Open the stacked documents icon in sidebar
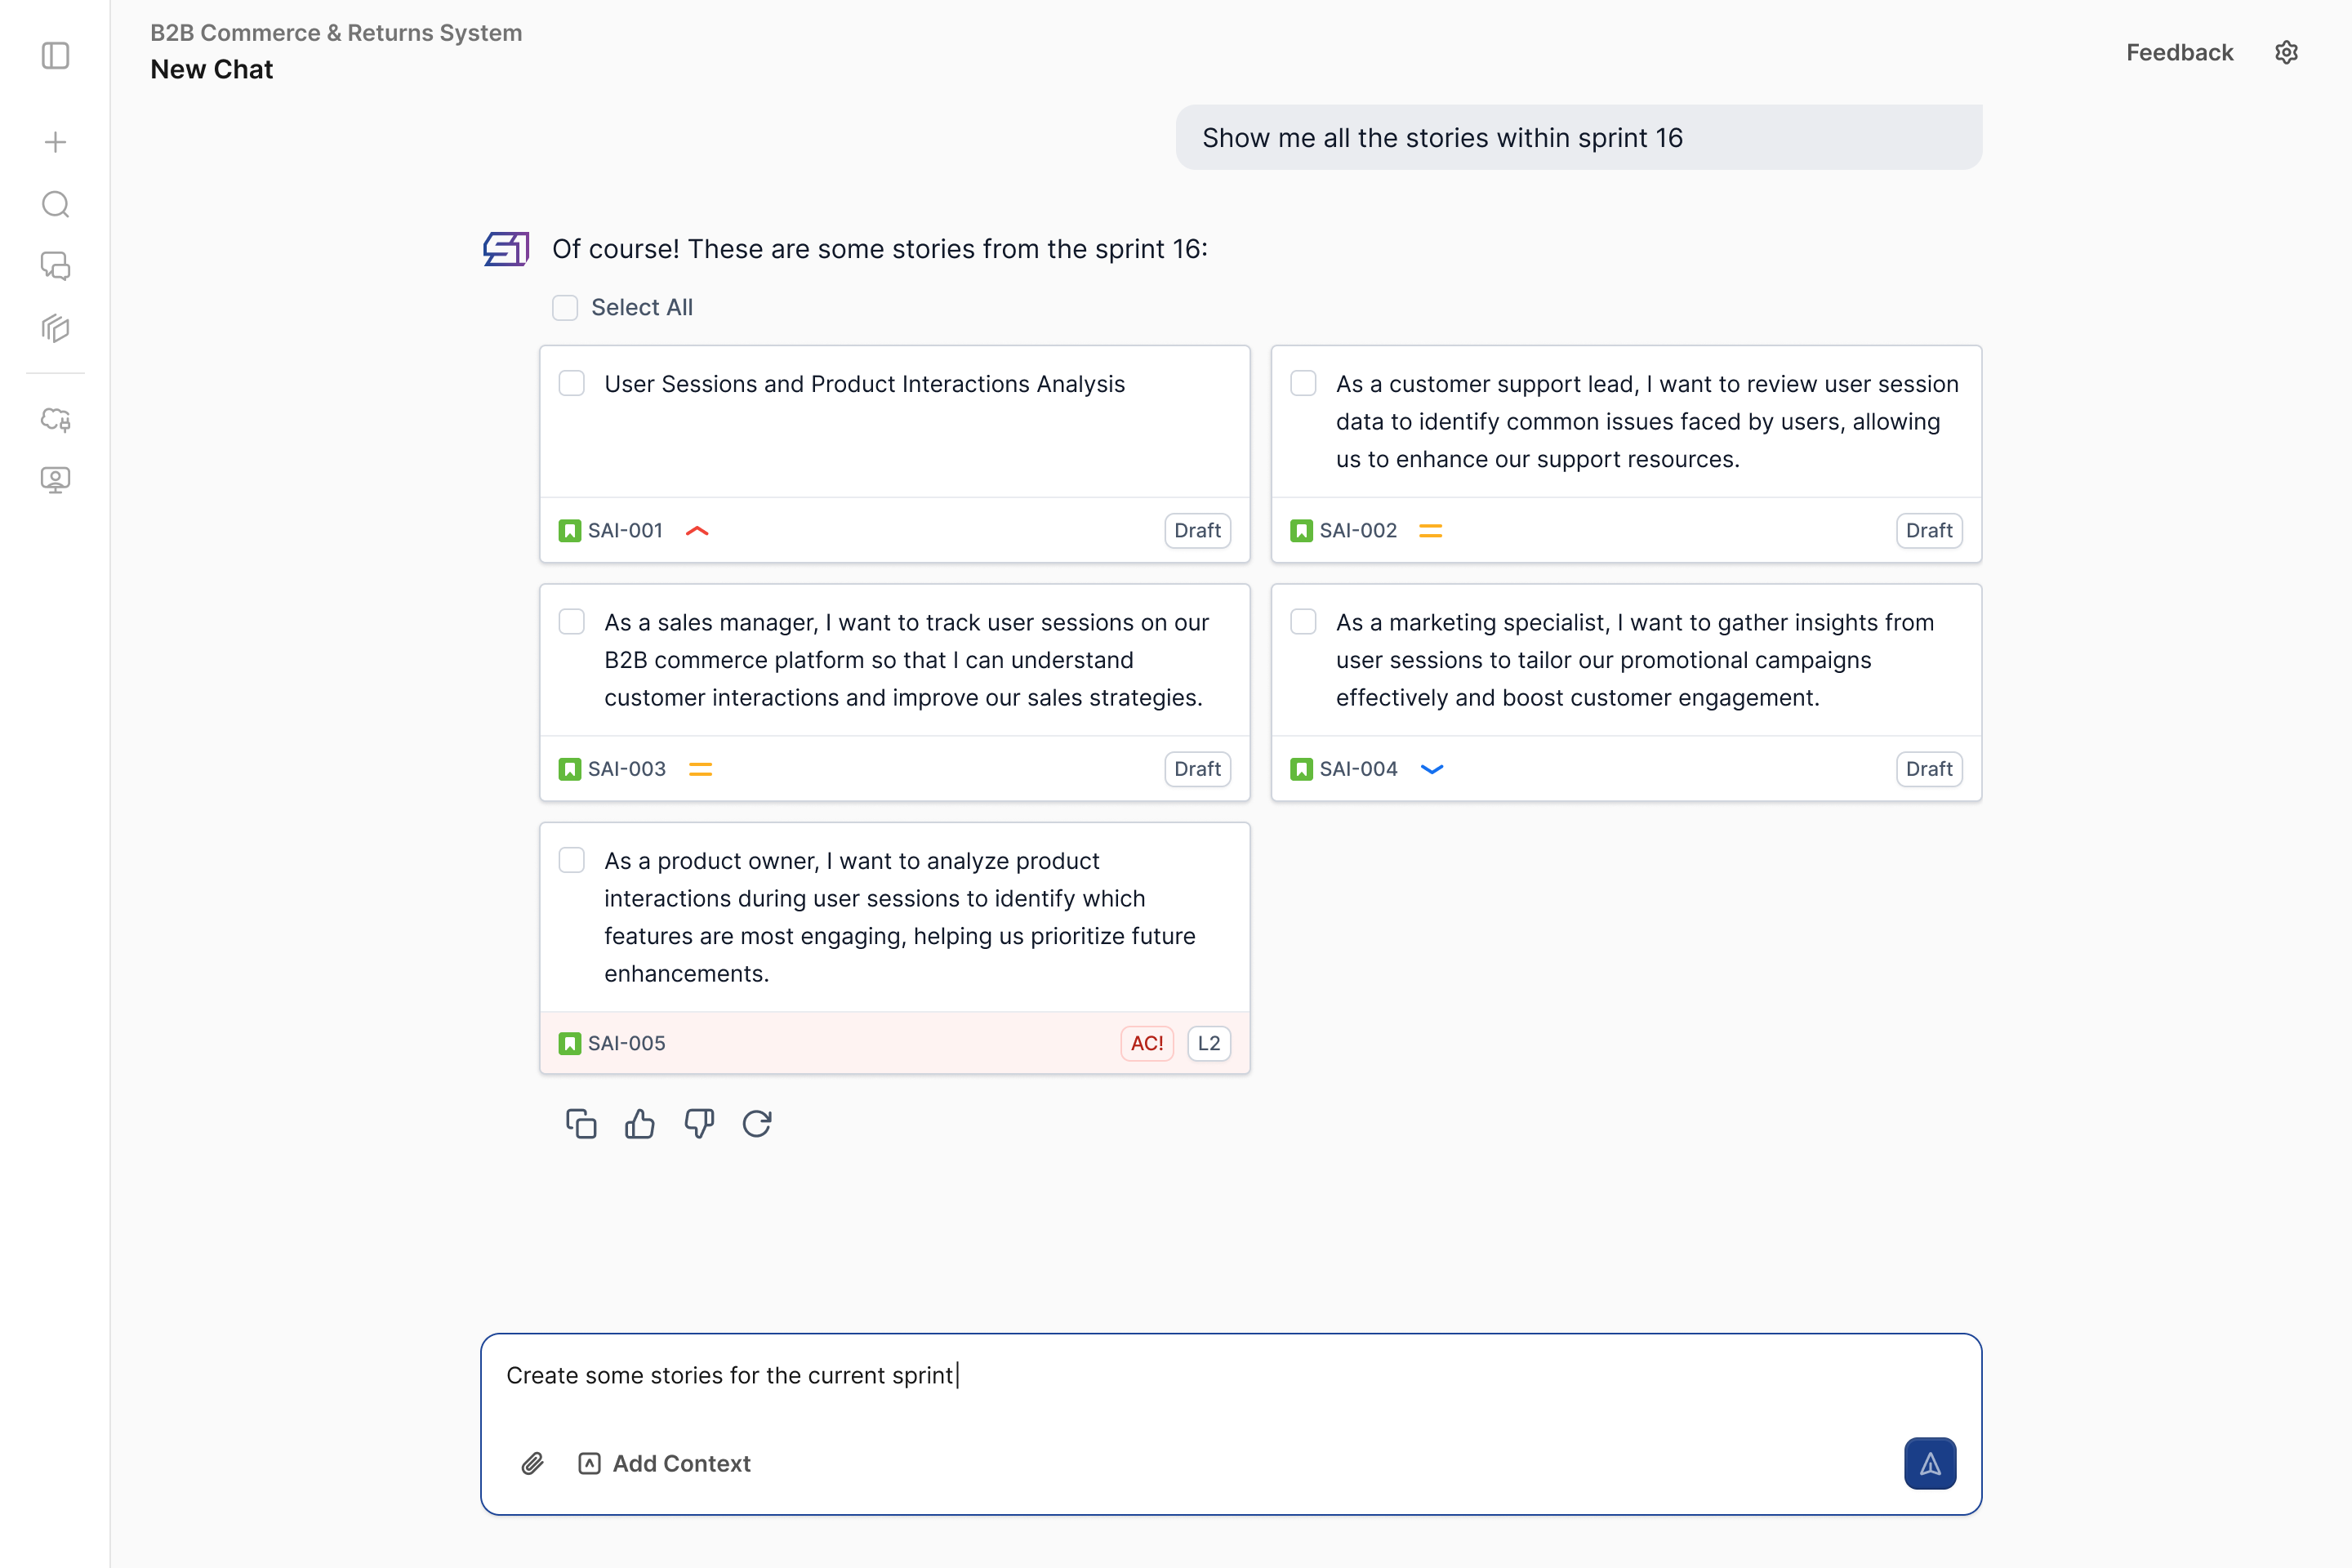Viewport: 2352px width, 1568px height. [x=56, y=328]
